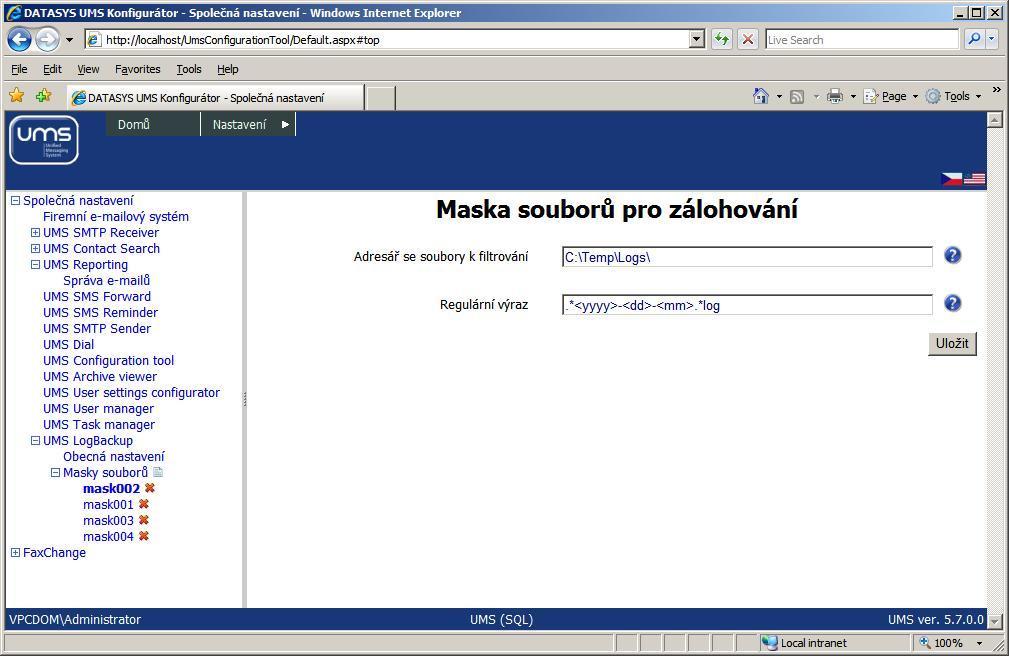Open UMS SMS Forward settings
The width and height of the screenshot is (1009, 656).
pyautogui.click(x=97, y=296)
